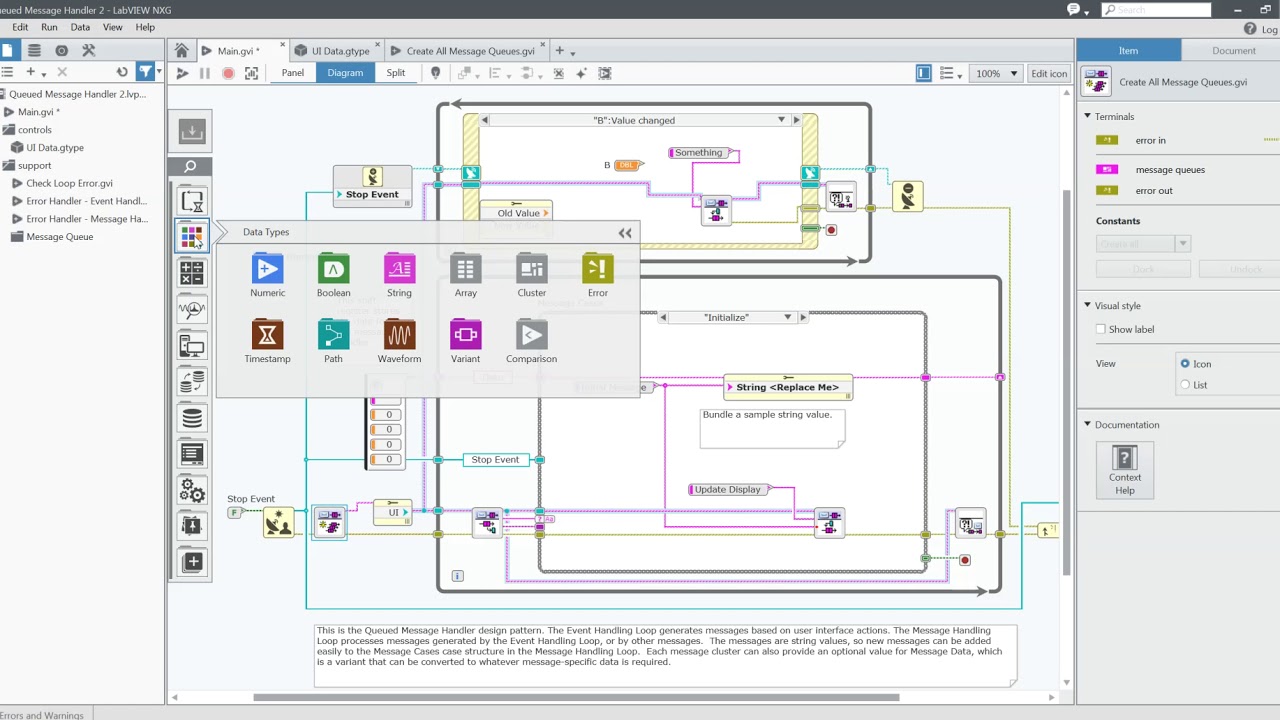1280x720 pixels.
Task: Collapse the Terminals section
Action: click(x=1087, y=117)
